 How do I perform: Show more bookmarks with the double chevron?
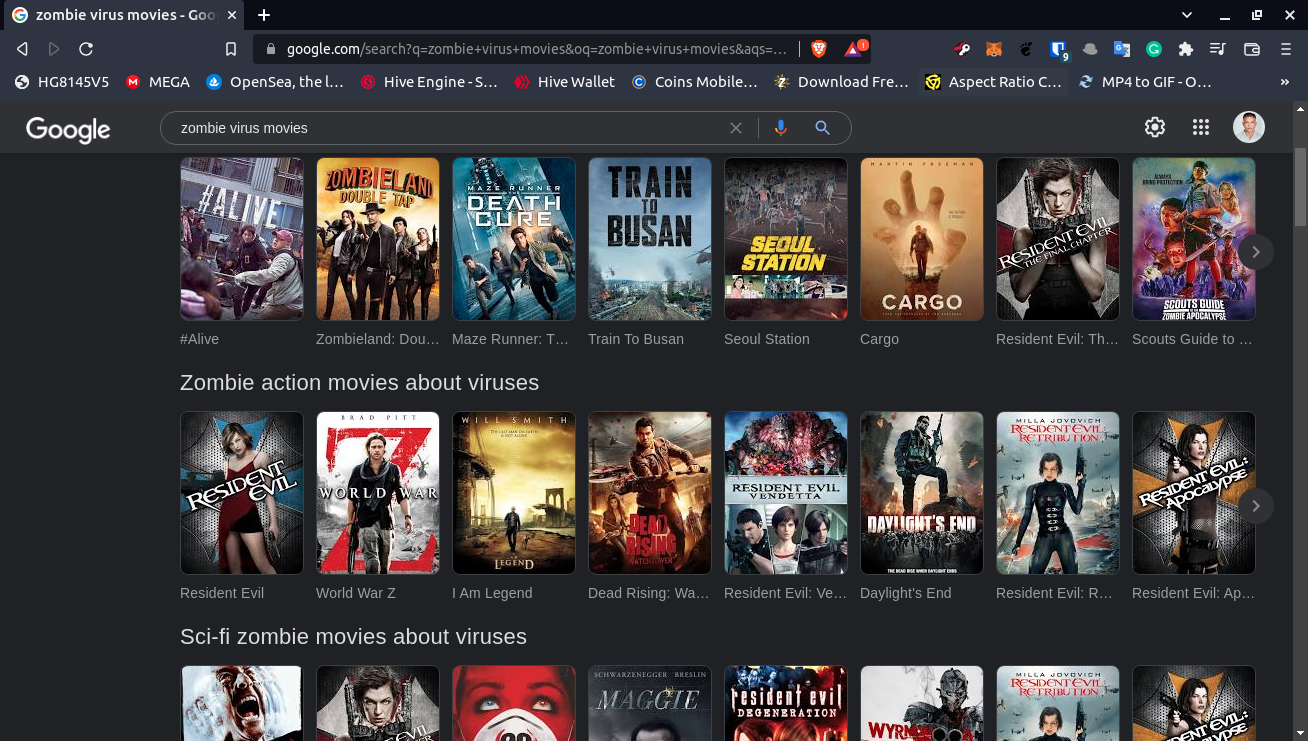click(x=1285, y=82)
